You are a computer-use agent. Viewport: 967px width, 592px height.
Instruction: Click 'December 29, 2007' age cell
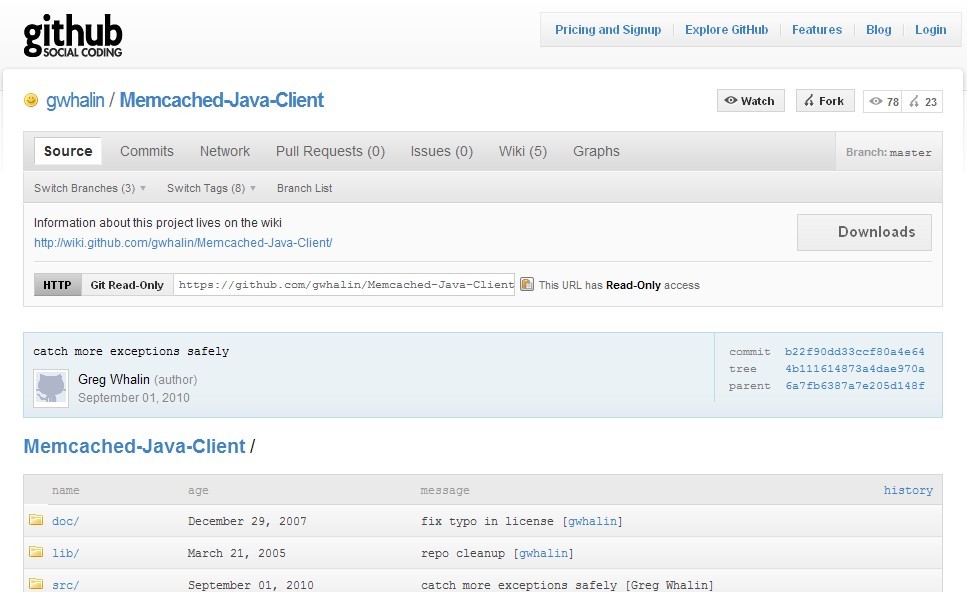point(247,522)
